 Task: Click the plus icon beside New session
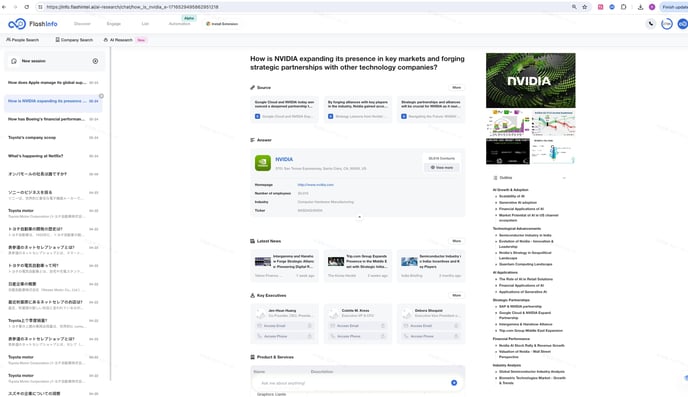pos(95,61)
